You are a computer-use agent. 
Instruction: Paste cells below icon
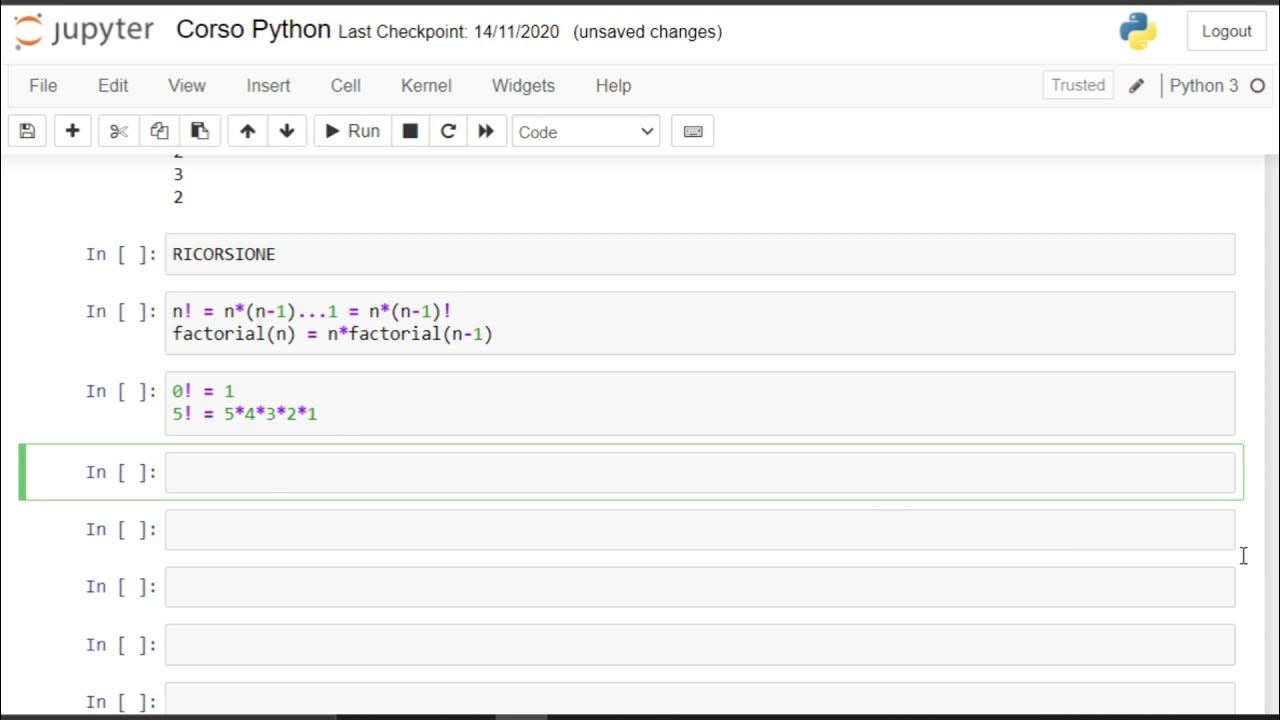point(199,131)
